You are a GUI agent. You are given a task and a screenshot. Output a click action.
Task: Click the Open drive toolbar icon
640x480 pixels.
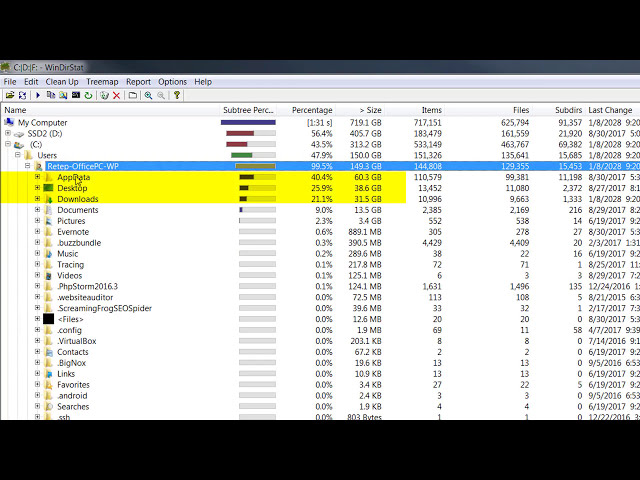(x=10, y=95)
